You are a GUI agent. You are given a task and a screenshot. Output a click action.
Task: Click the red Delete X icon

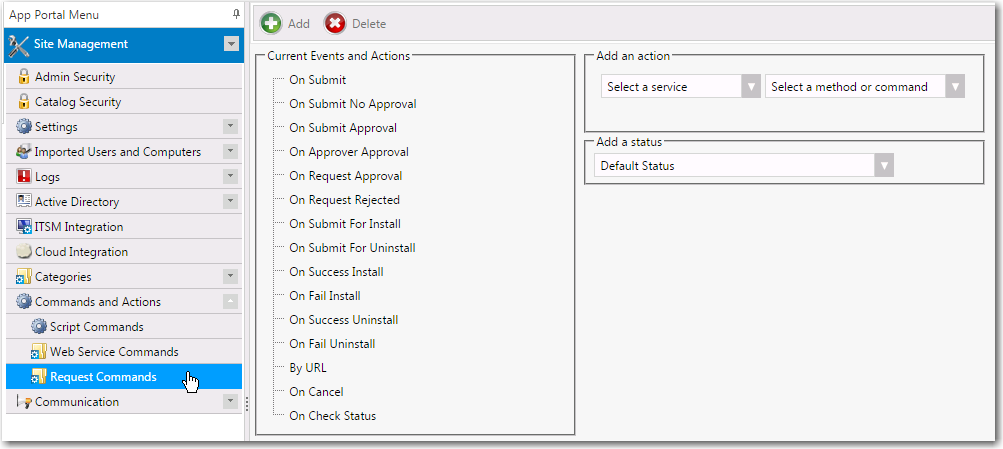335,23
